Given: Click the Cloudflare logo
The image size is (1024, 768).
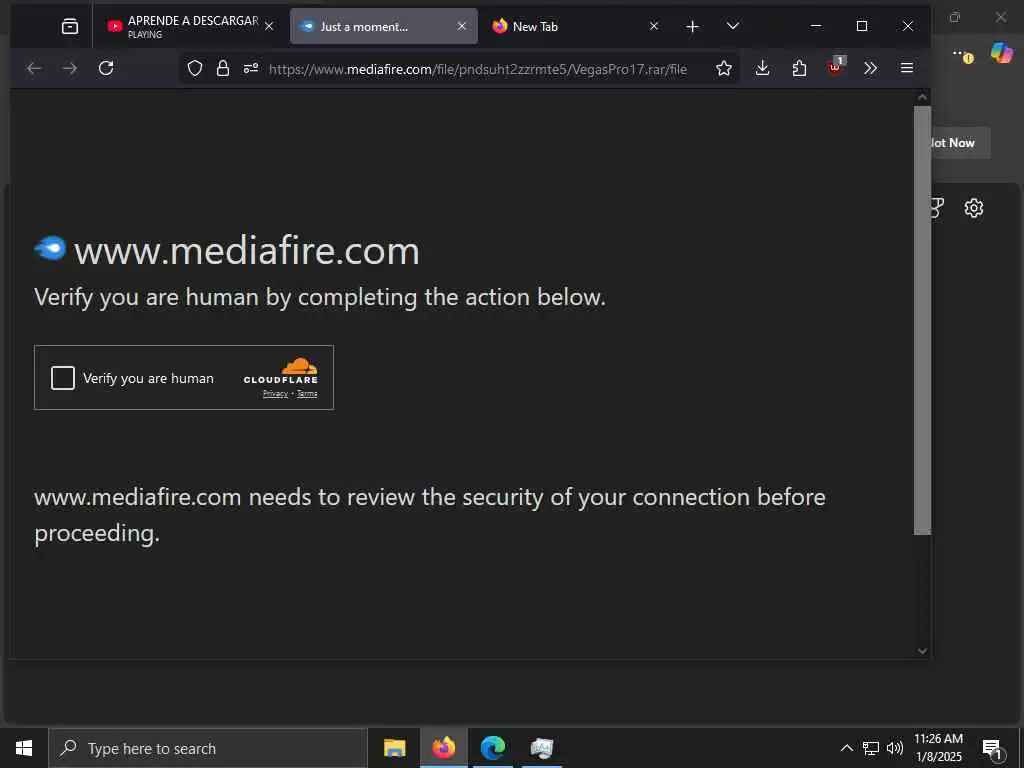Looking at the screenshot, I should 281,370.
